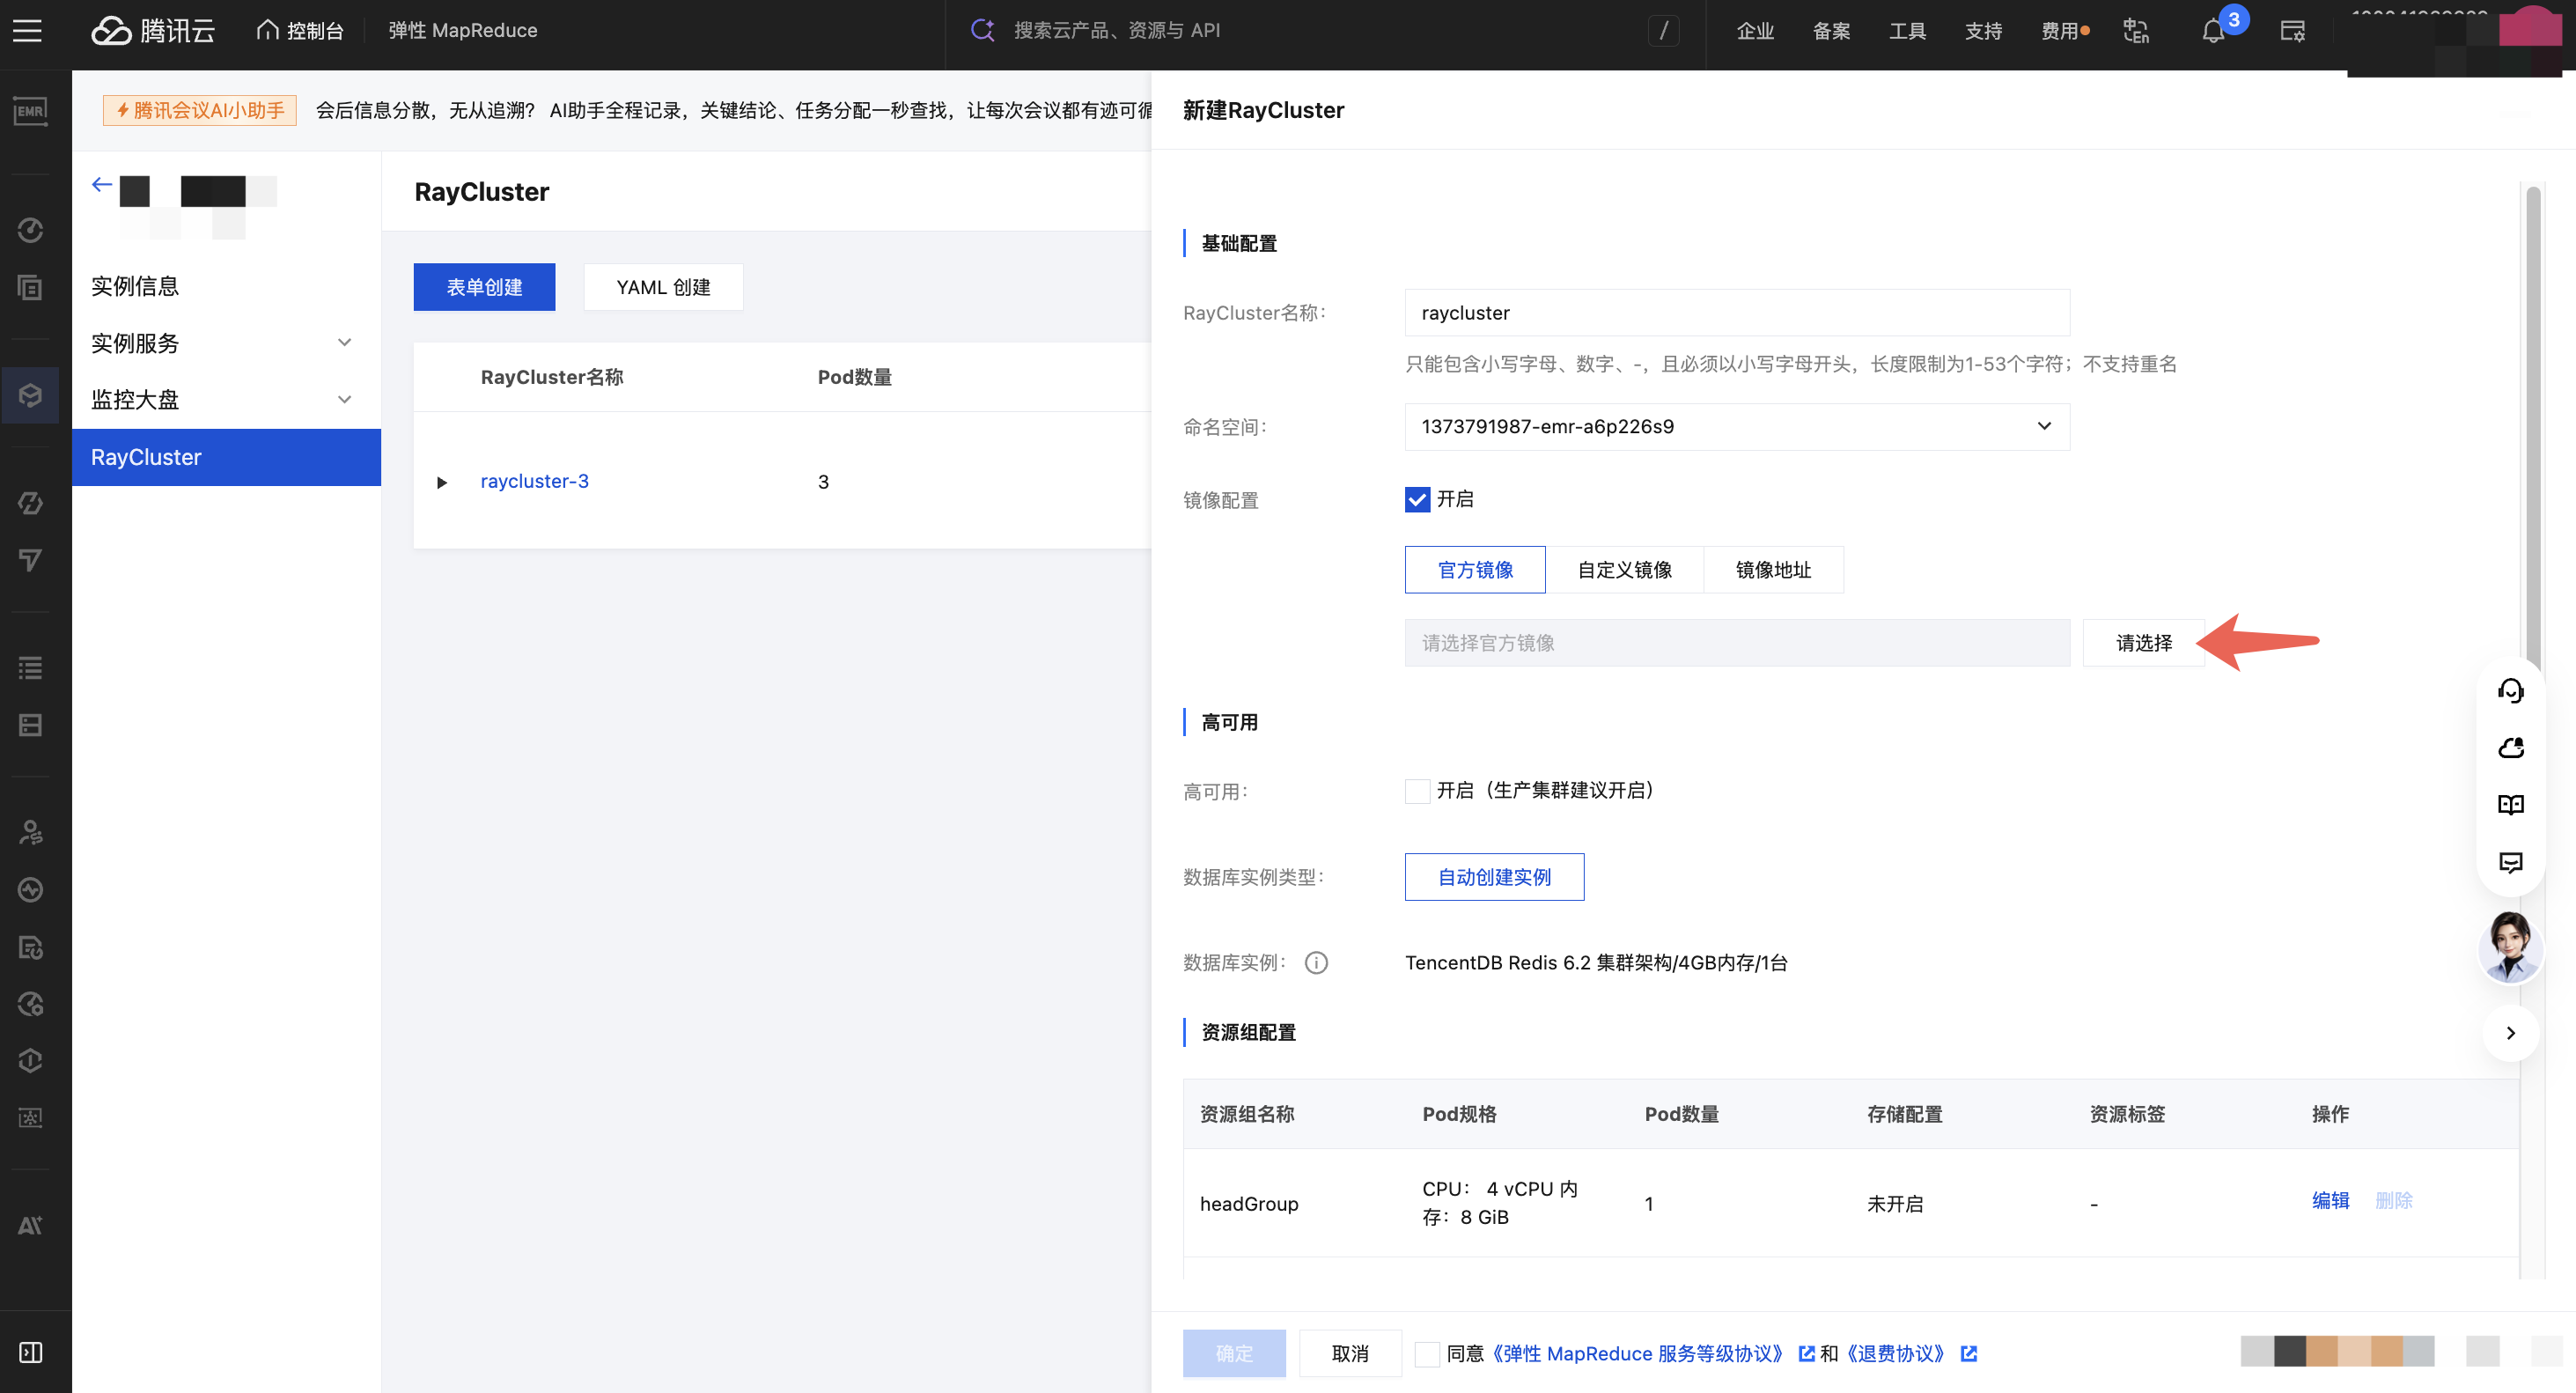Screen dimensions: 2576x1393
Task: Select RayCluster in the side menu
Action: point(226,457)
